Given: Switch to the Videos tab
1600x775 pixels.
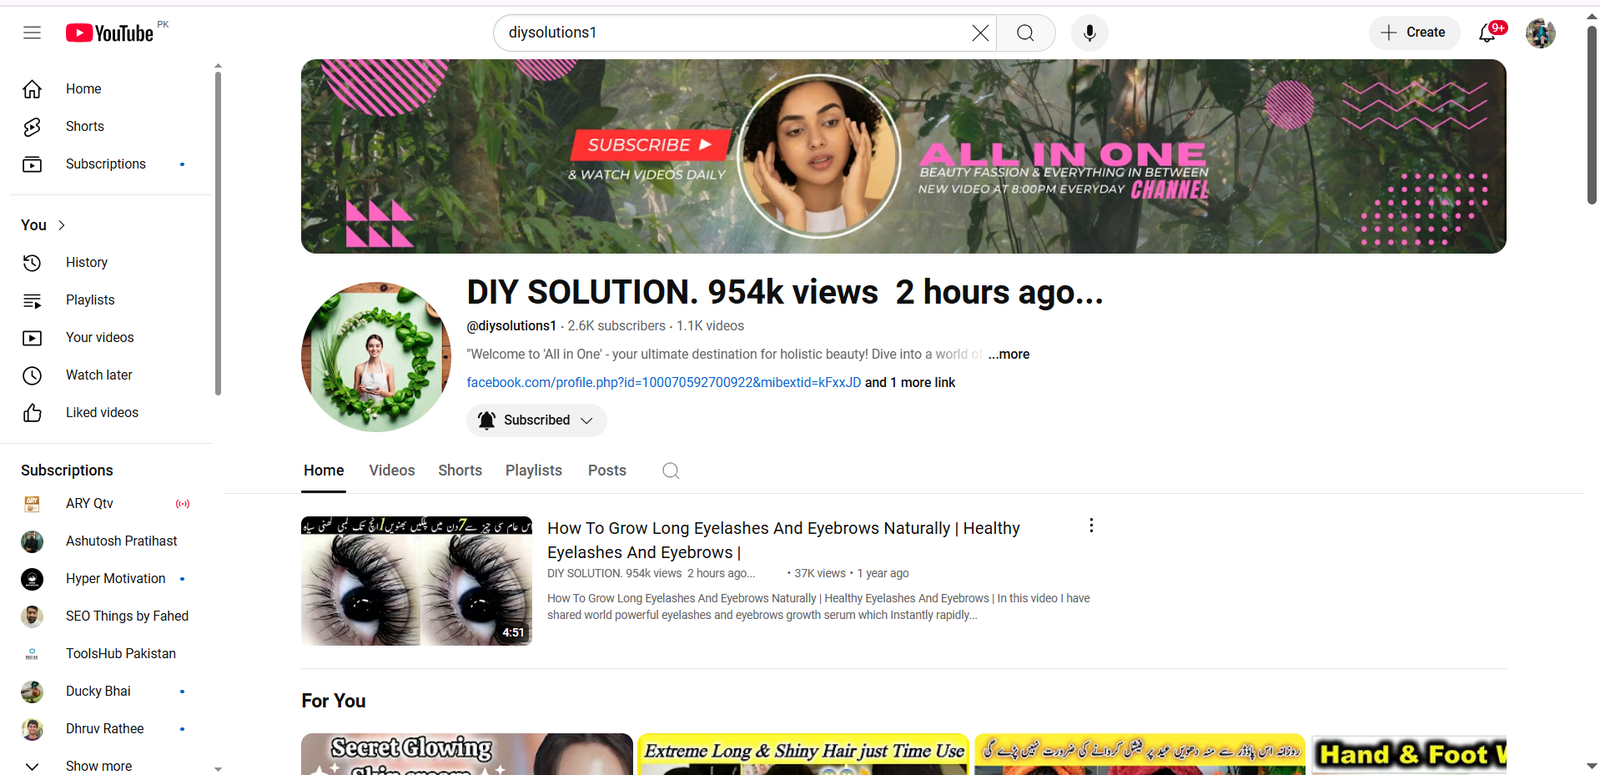Looking at the screenshot, I should point(392,471).
